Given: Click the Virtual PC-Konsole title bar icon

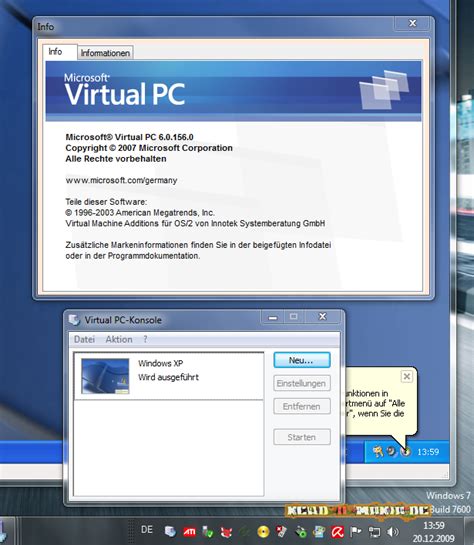Looking at the screenshot, I should pyautogui.click(x=74, y=319).
